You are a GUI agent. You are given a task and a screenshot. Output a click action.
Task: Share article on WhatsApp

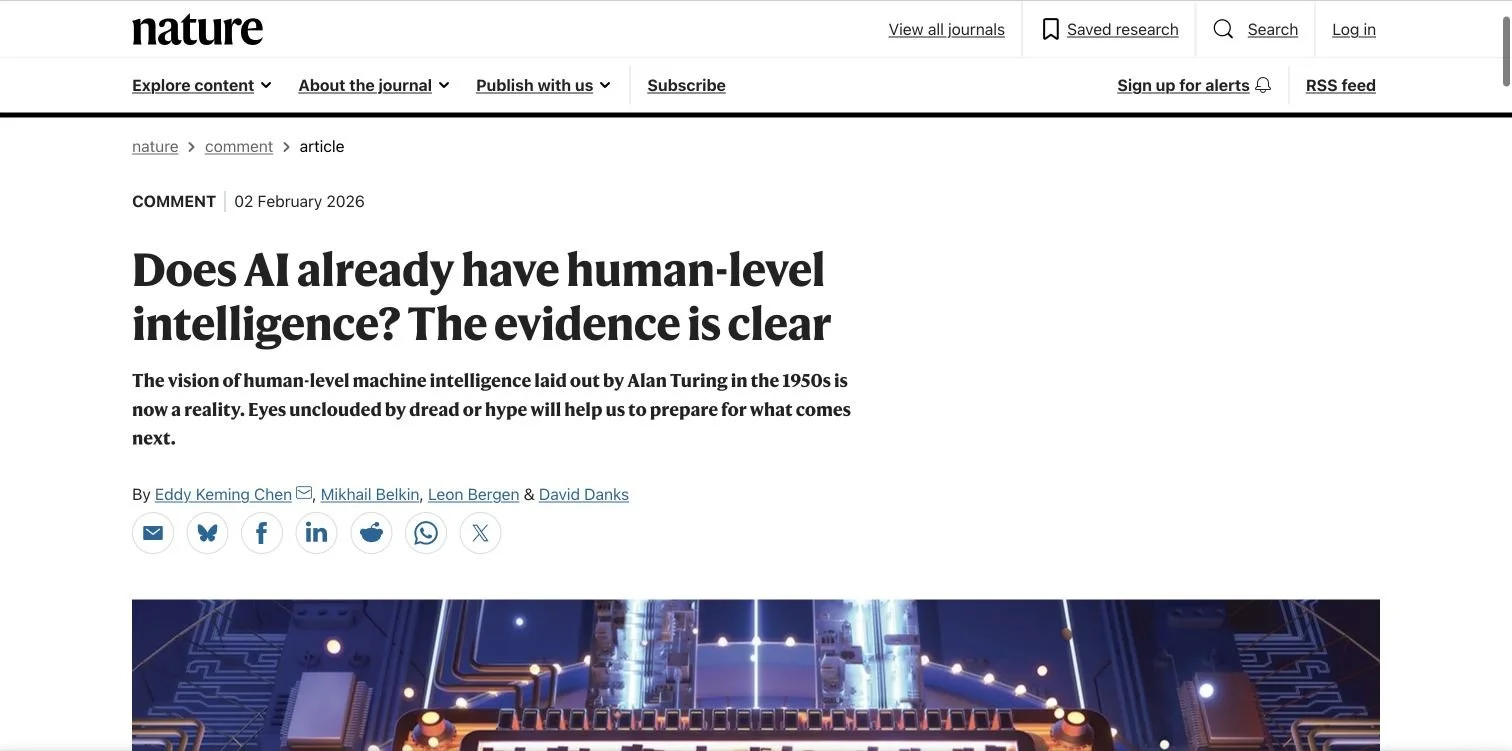[426, 533]
